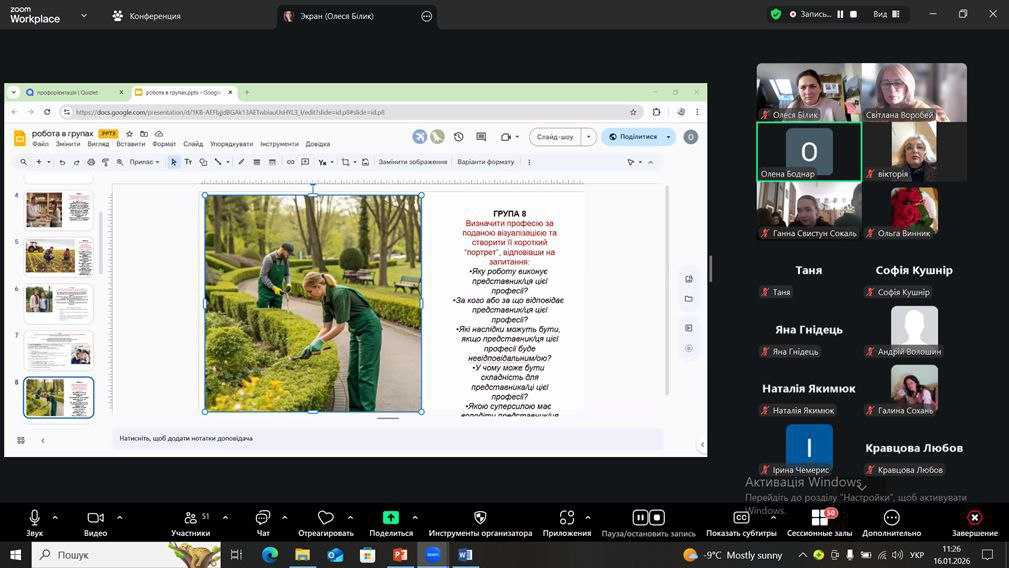Click the Дополнительно more options icon
1009x568 pixels.
pyautogui.click(x=891, y=518)
